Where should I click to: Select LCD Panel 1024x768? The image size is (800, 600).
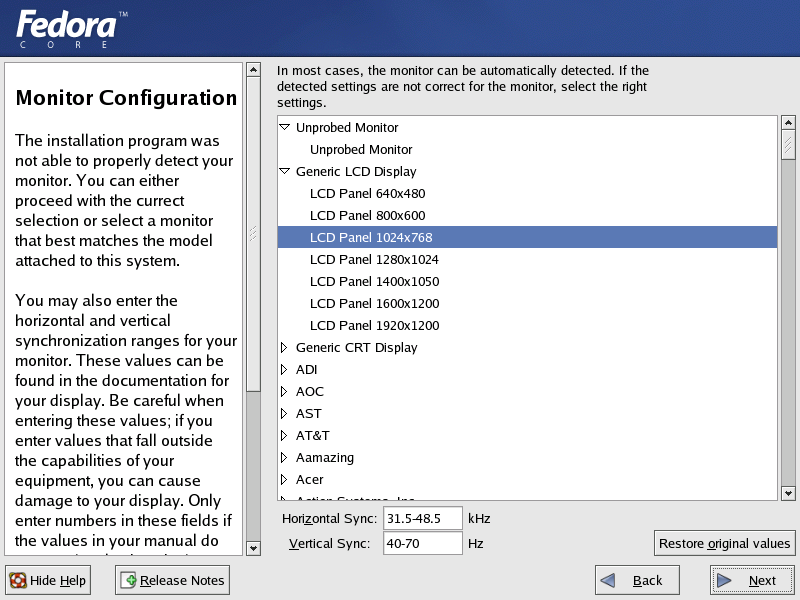tap(528, 237)
